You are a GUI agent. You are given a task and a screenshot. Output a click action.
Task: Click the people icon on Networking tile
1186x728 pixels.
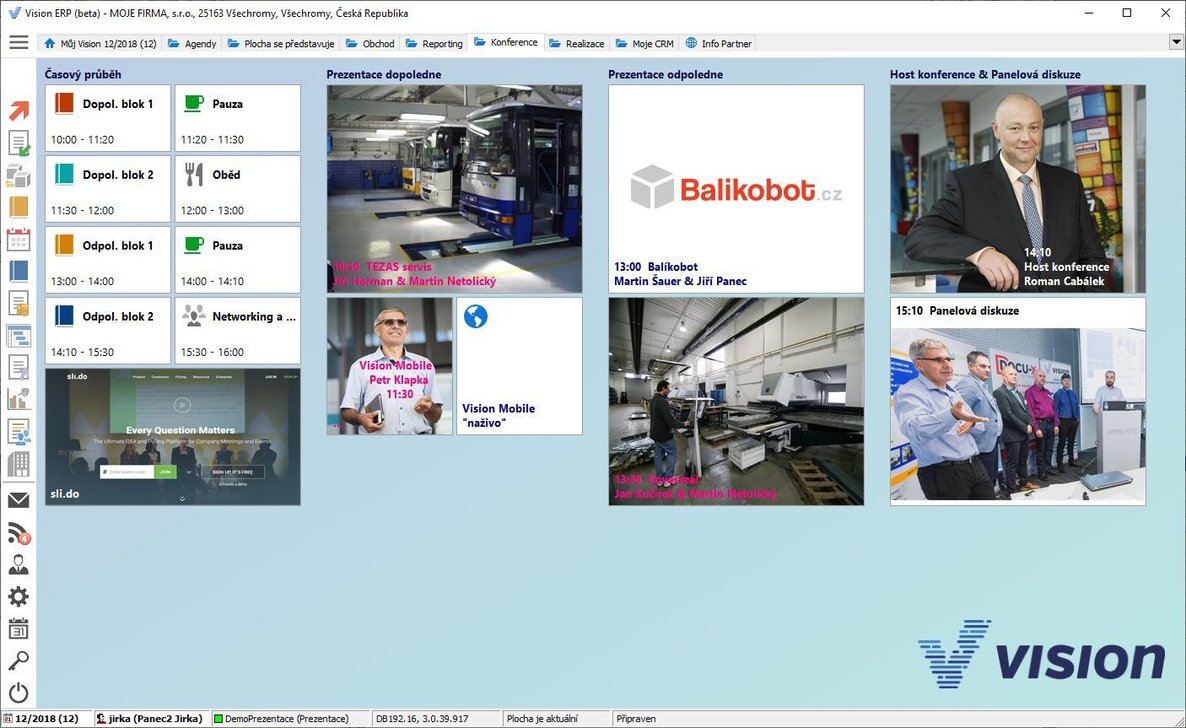(x=194, y=316)
